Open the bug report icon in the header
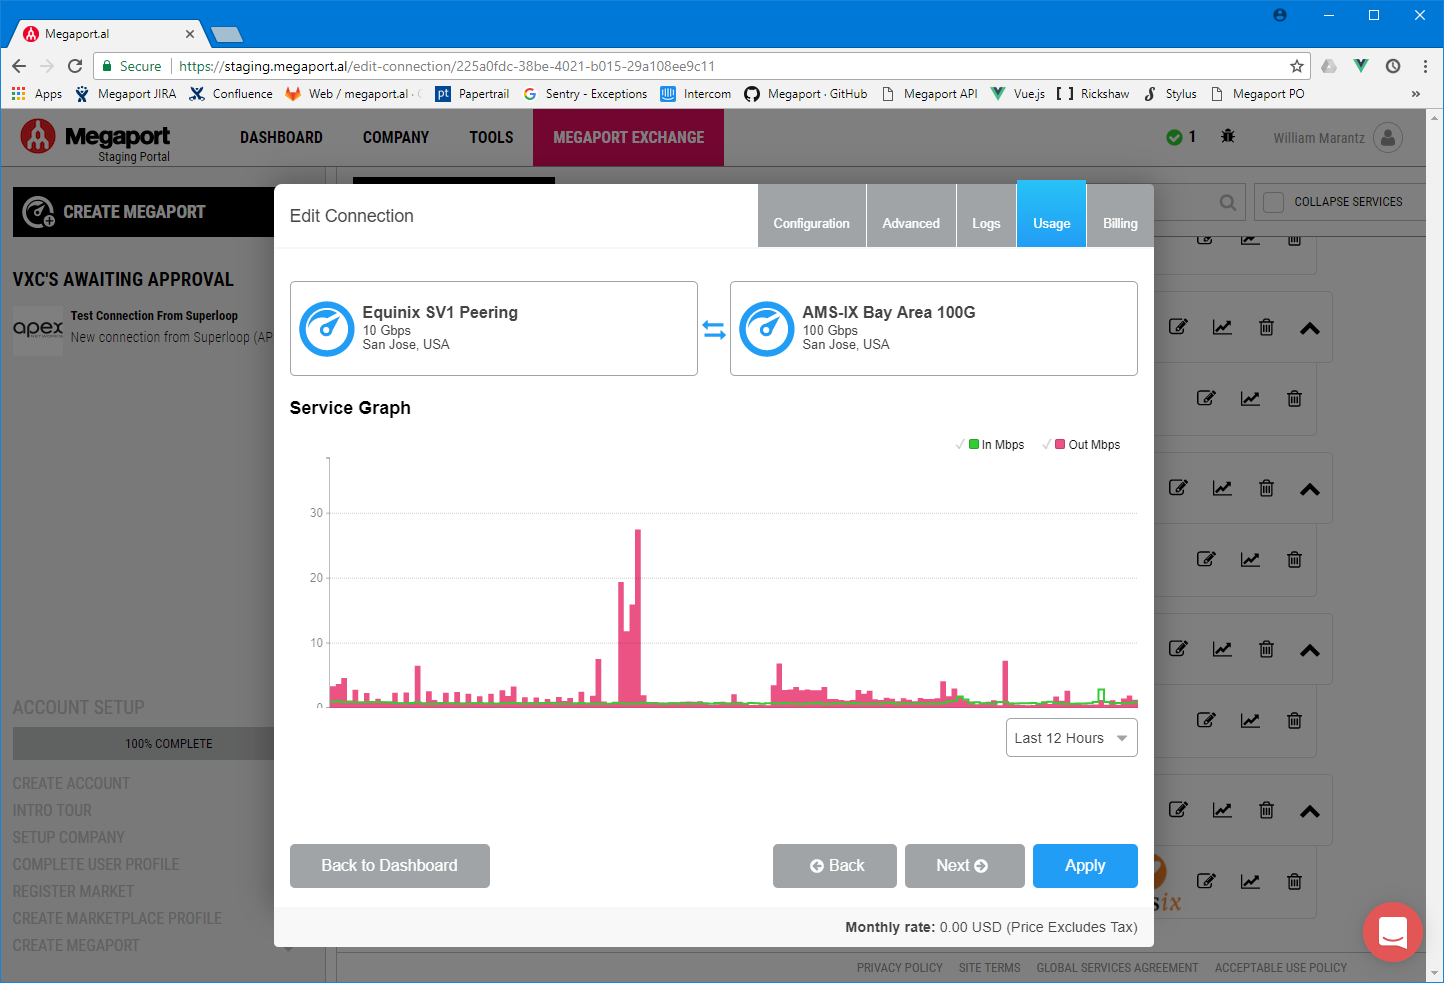 click(1228, 137)
